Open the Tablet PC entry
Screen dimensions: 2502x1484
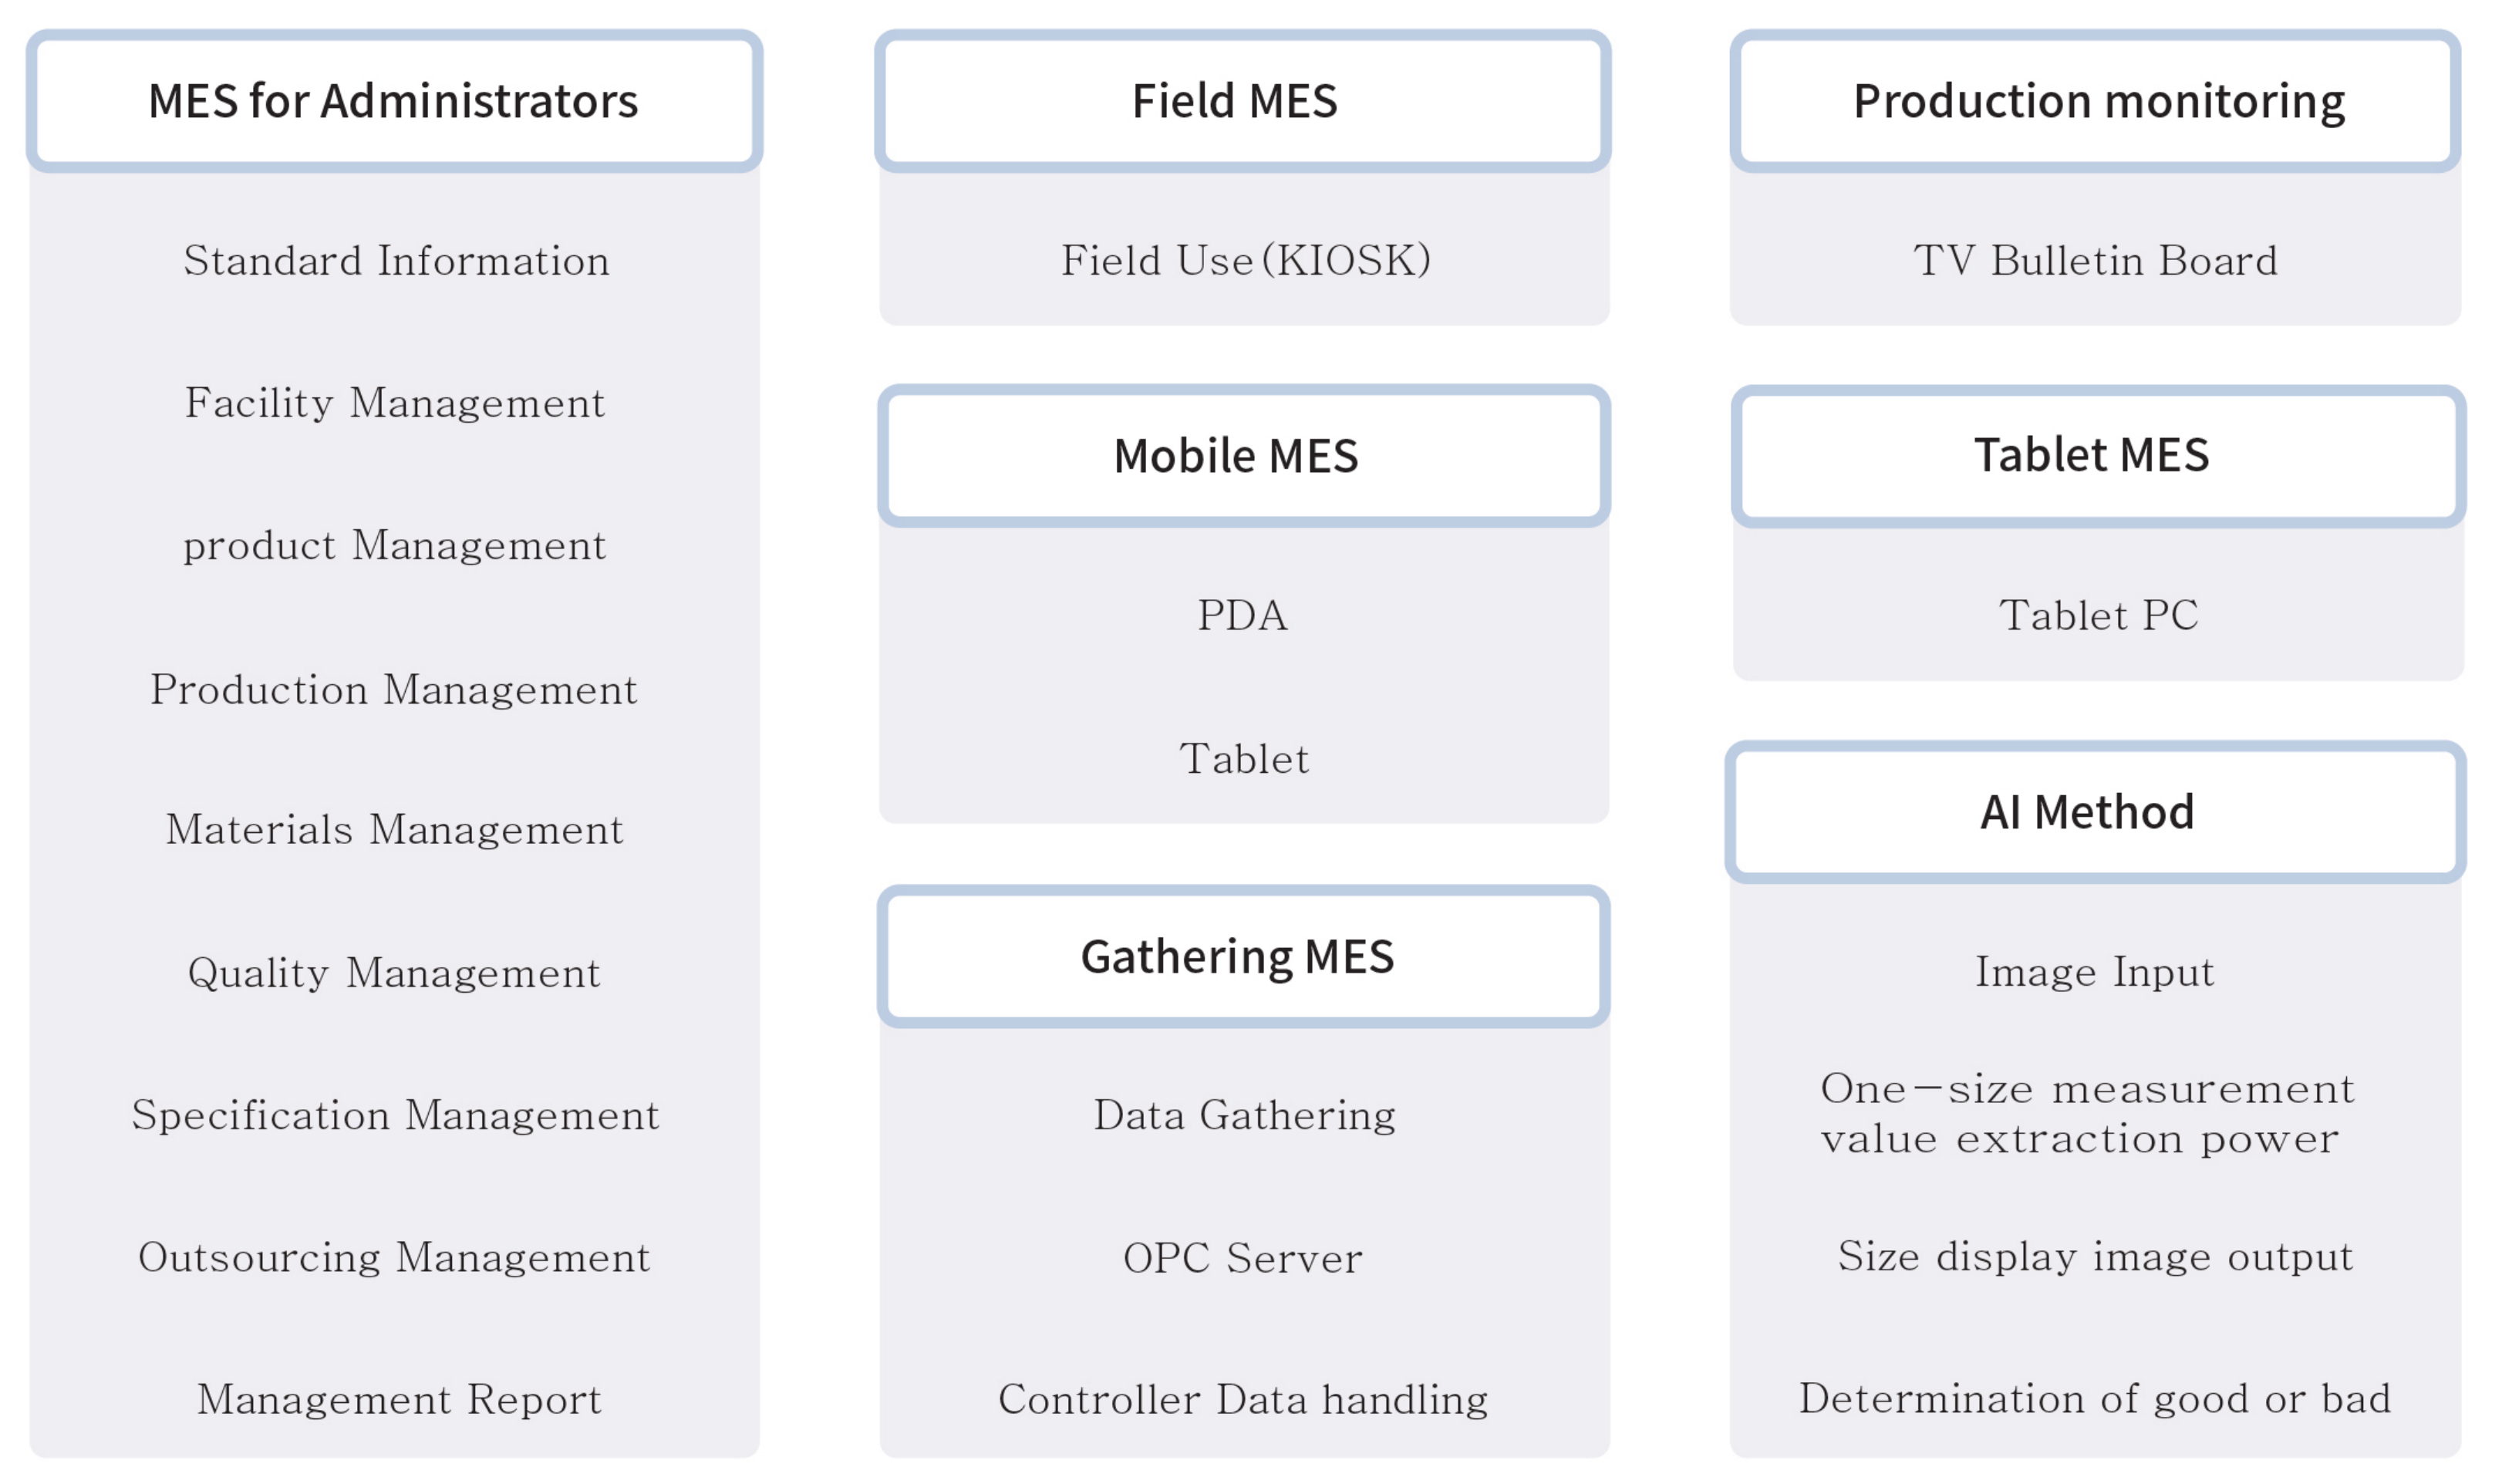[2098, 615]
